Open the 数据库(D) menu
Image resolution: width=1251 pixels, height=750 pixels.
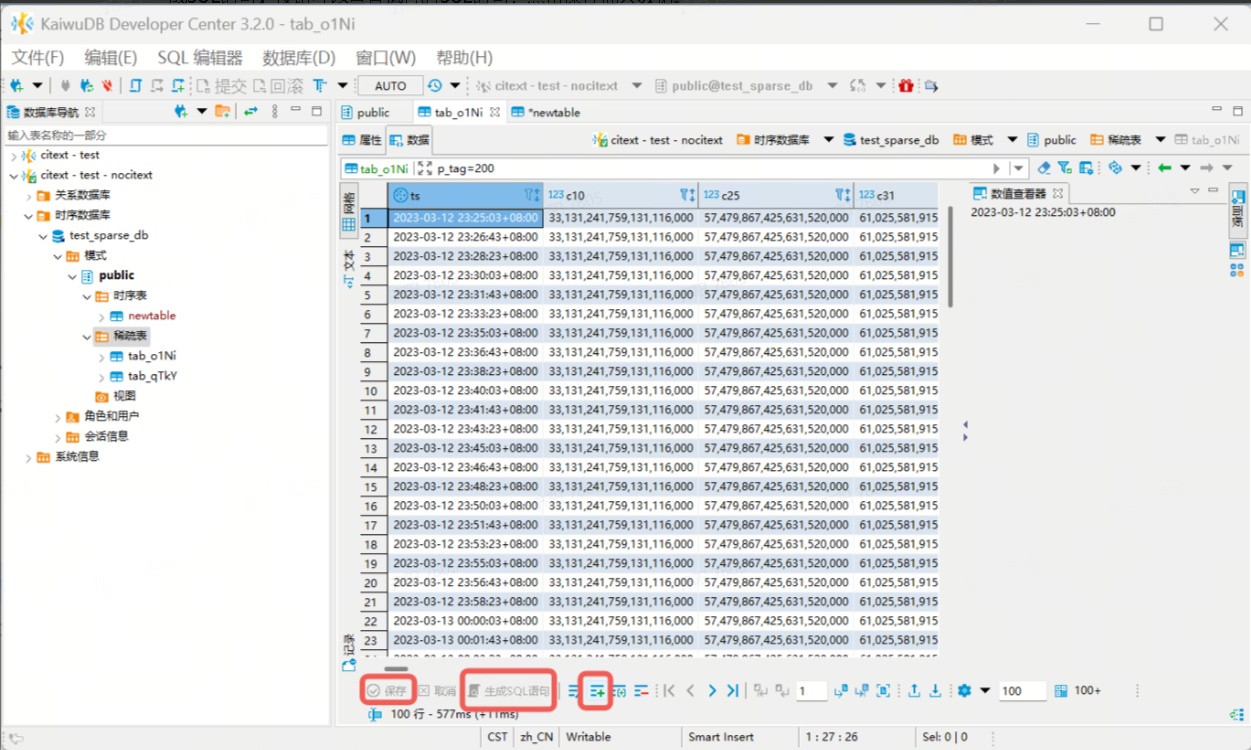(299, 57)
